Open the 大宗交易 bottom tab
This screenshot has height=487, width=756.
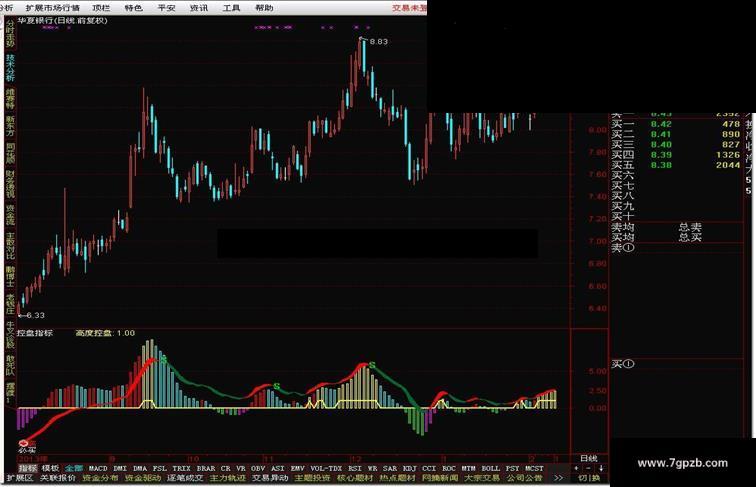482,478
